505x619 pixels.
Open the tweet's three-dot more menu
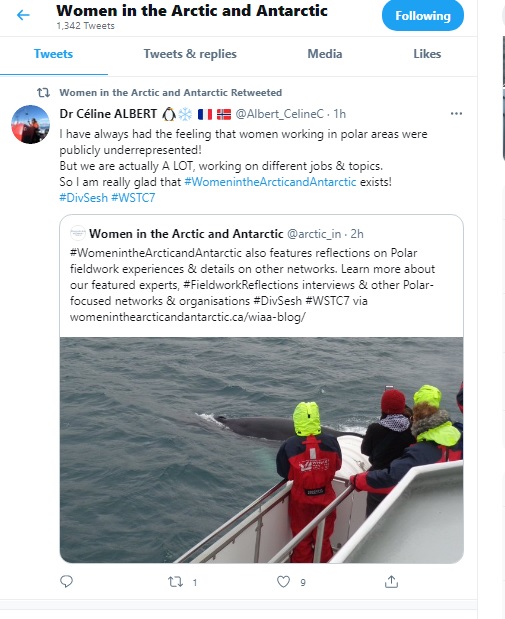[x=456, y=114]
